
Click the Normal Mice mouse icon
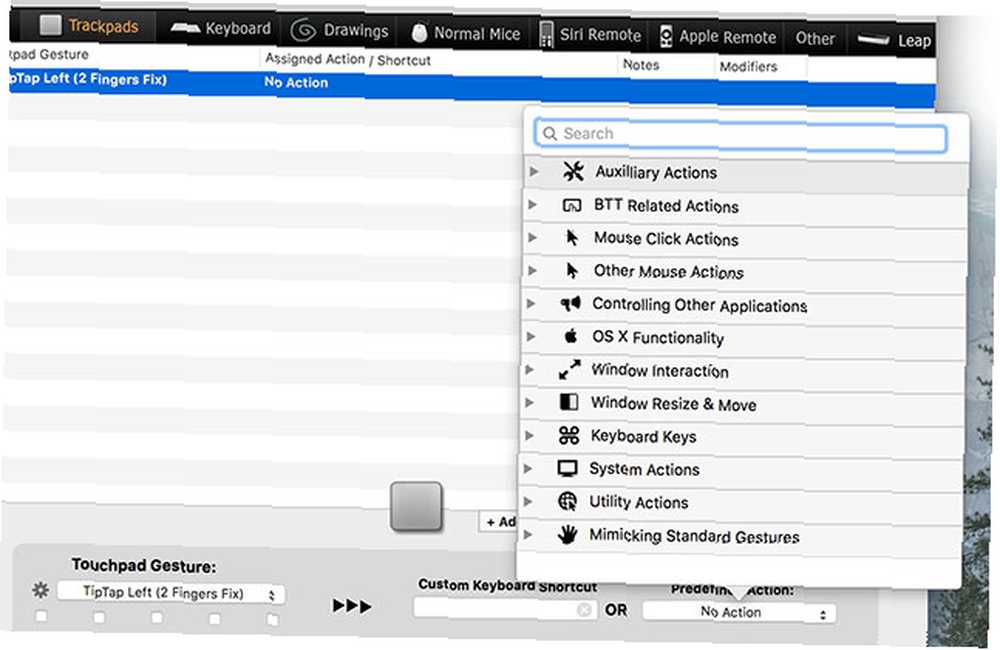419,33
